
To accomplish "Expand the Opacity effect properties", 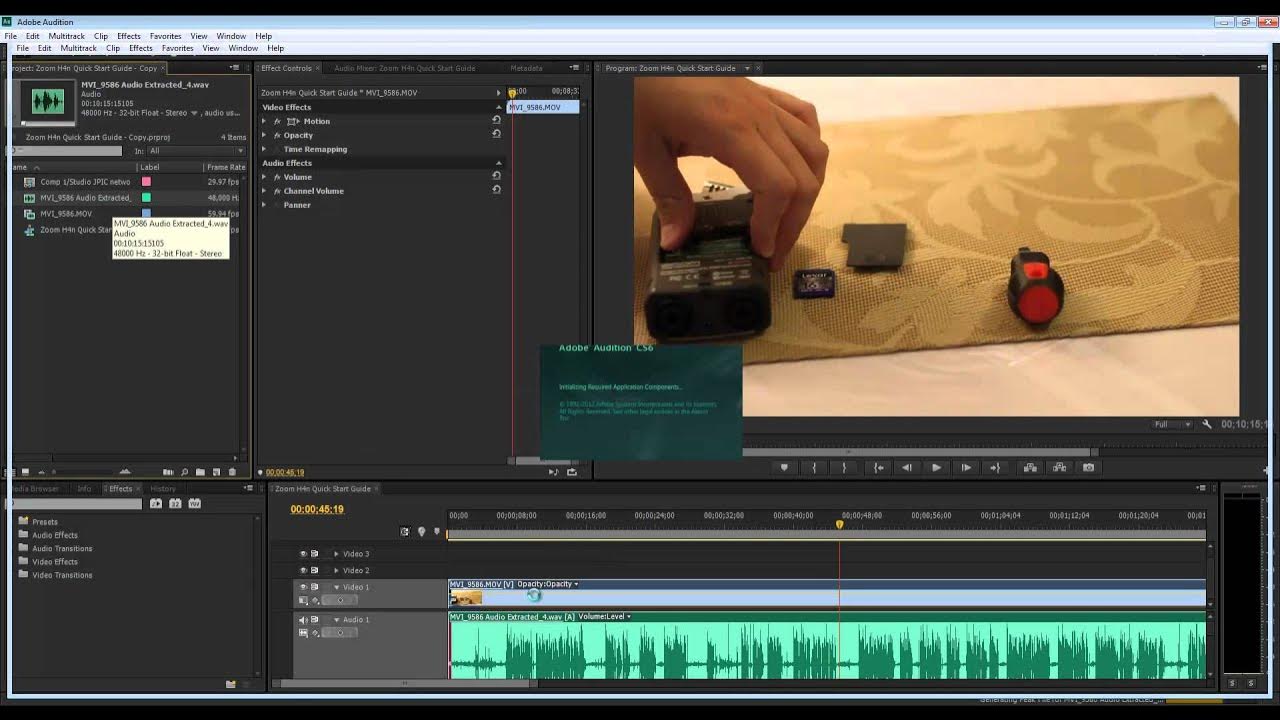I will (x=264, y=135).
